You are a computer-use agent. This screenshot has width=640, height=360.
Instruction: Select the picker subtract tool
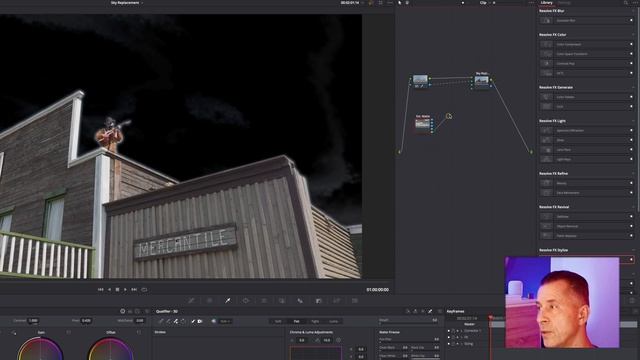coord(168,321)
